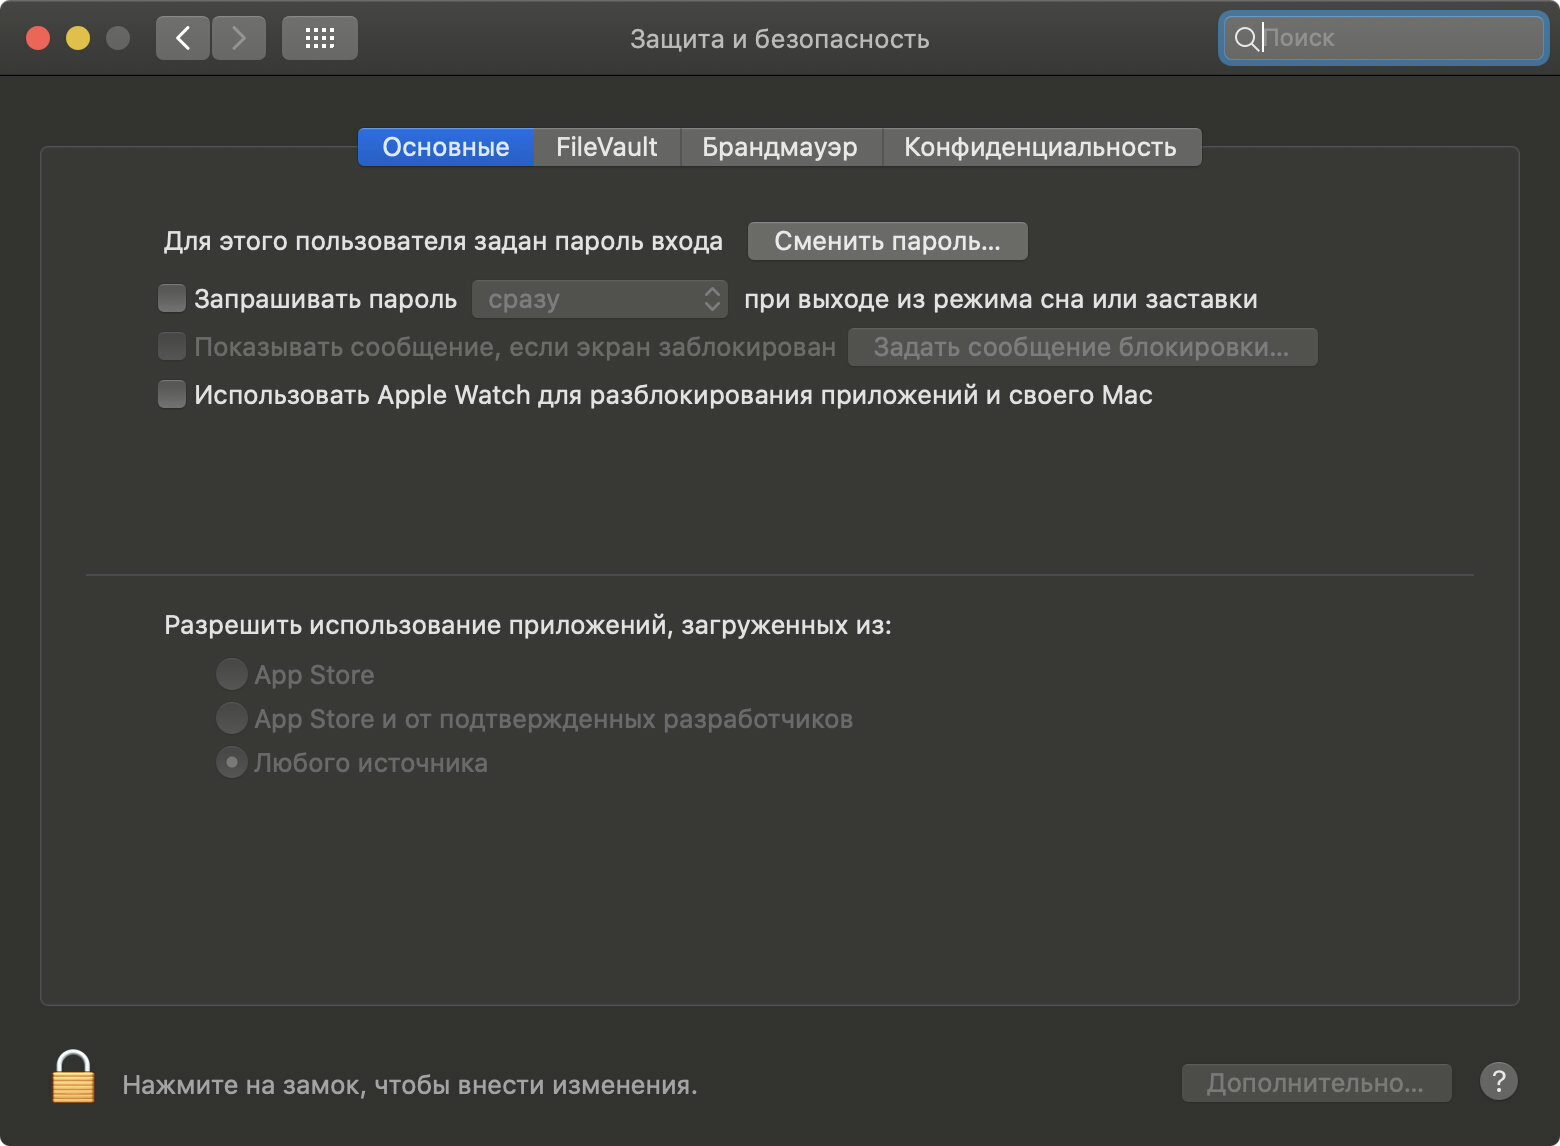Toggle the Apple Watch unlock checkbox

(x=172, y=394)
